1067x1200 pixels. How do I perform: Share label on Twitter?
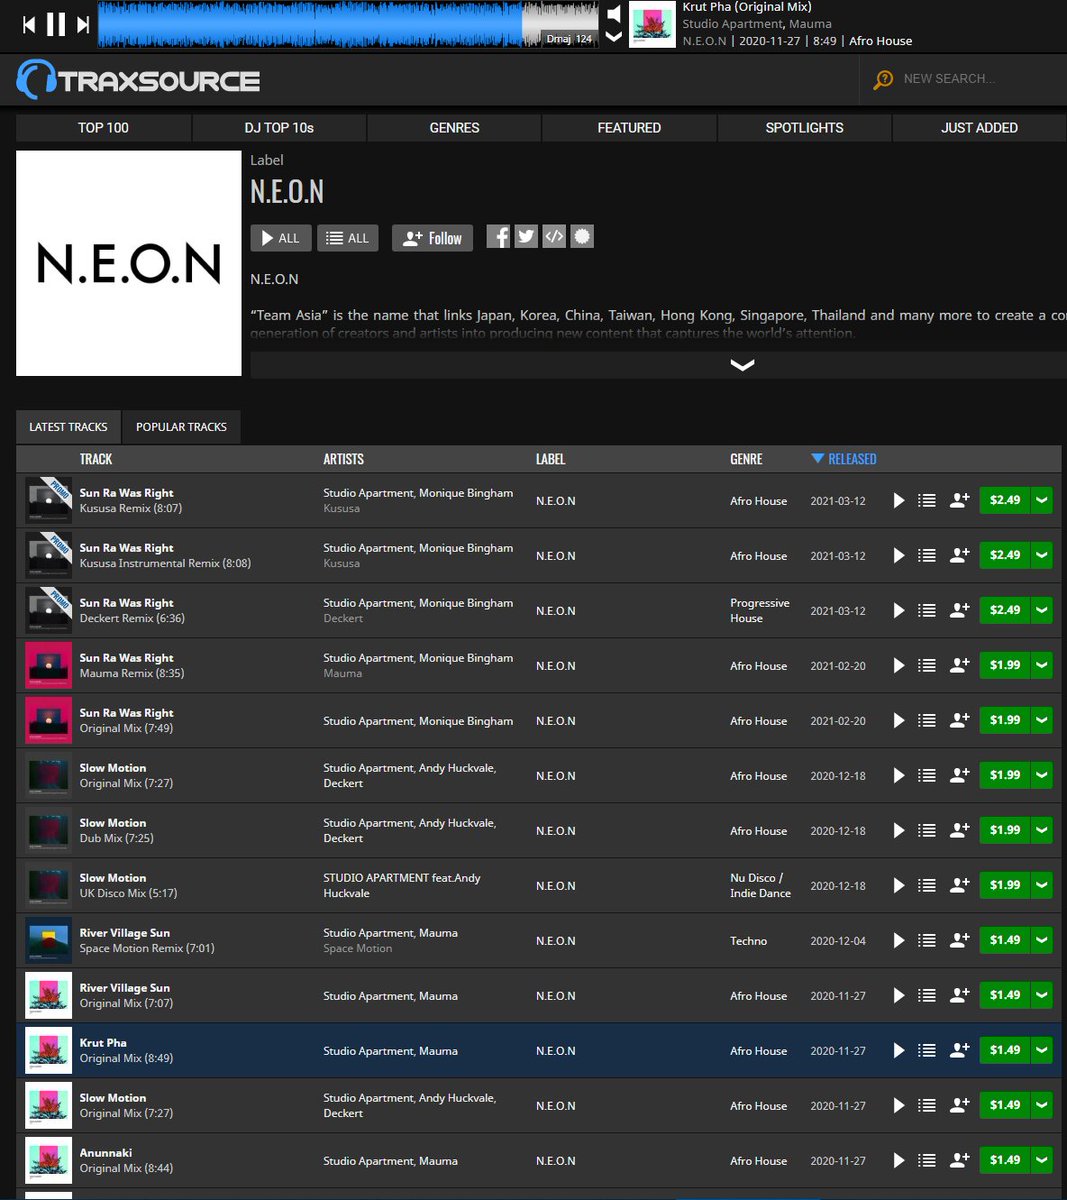coord(526,236)
